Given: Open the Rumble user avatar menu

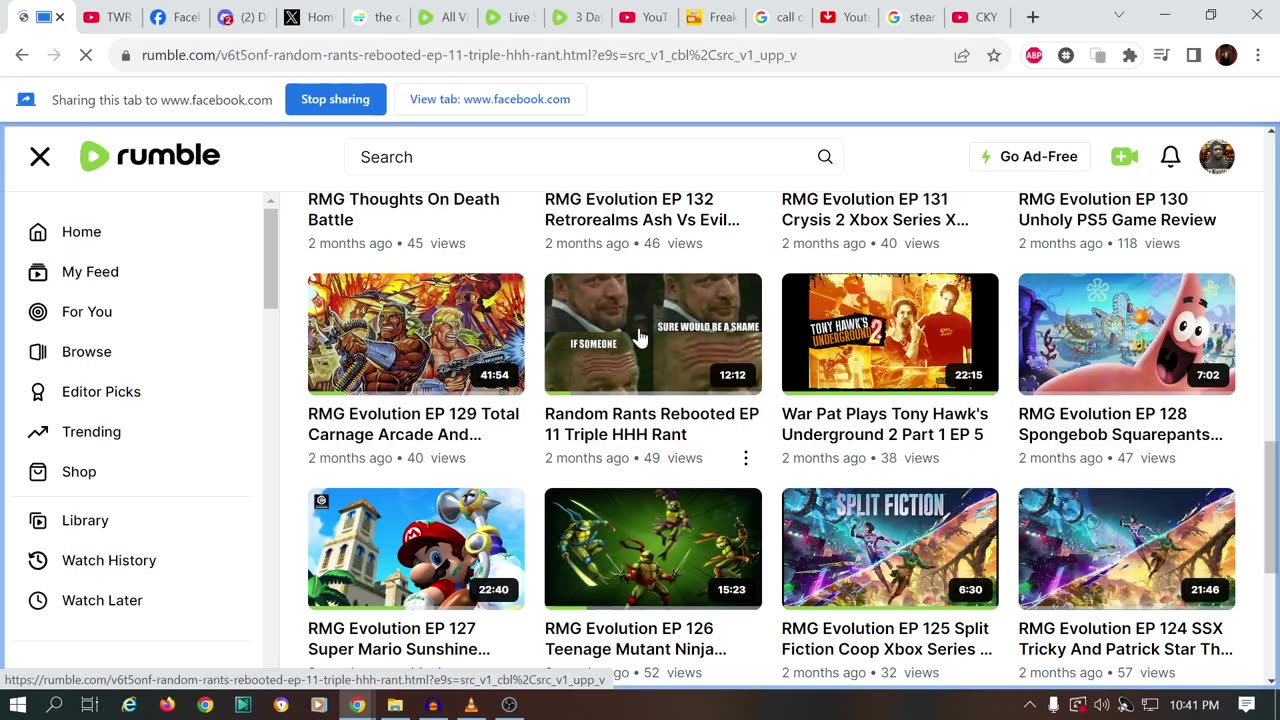Looking at the screenshot, I should pyautogui.click(x=1216, y=157).
